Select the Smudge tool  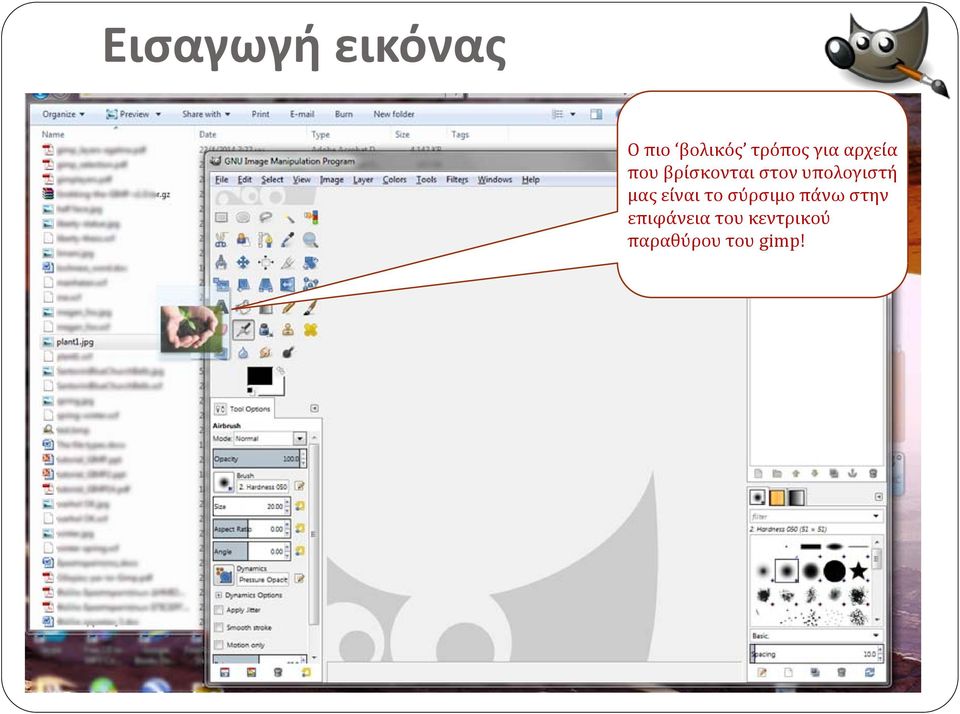[266, 353]
